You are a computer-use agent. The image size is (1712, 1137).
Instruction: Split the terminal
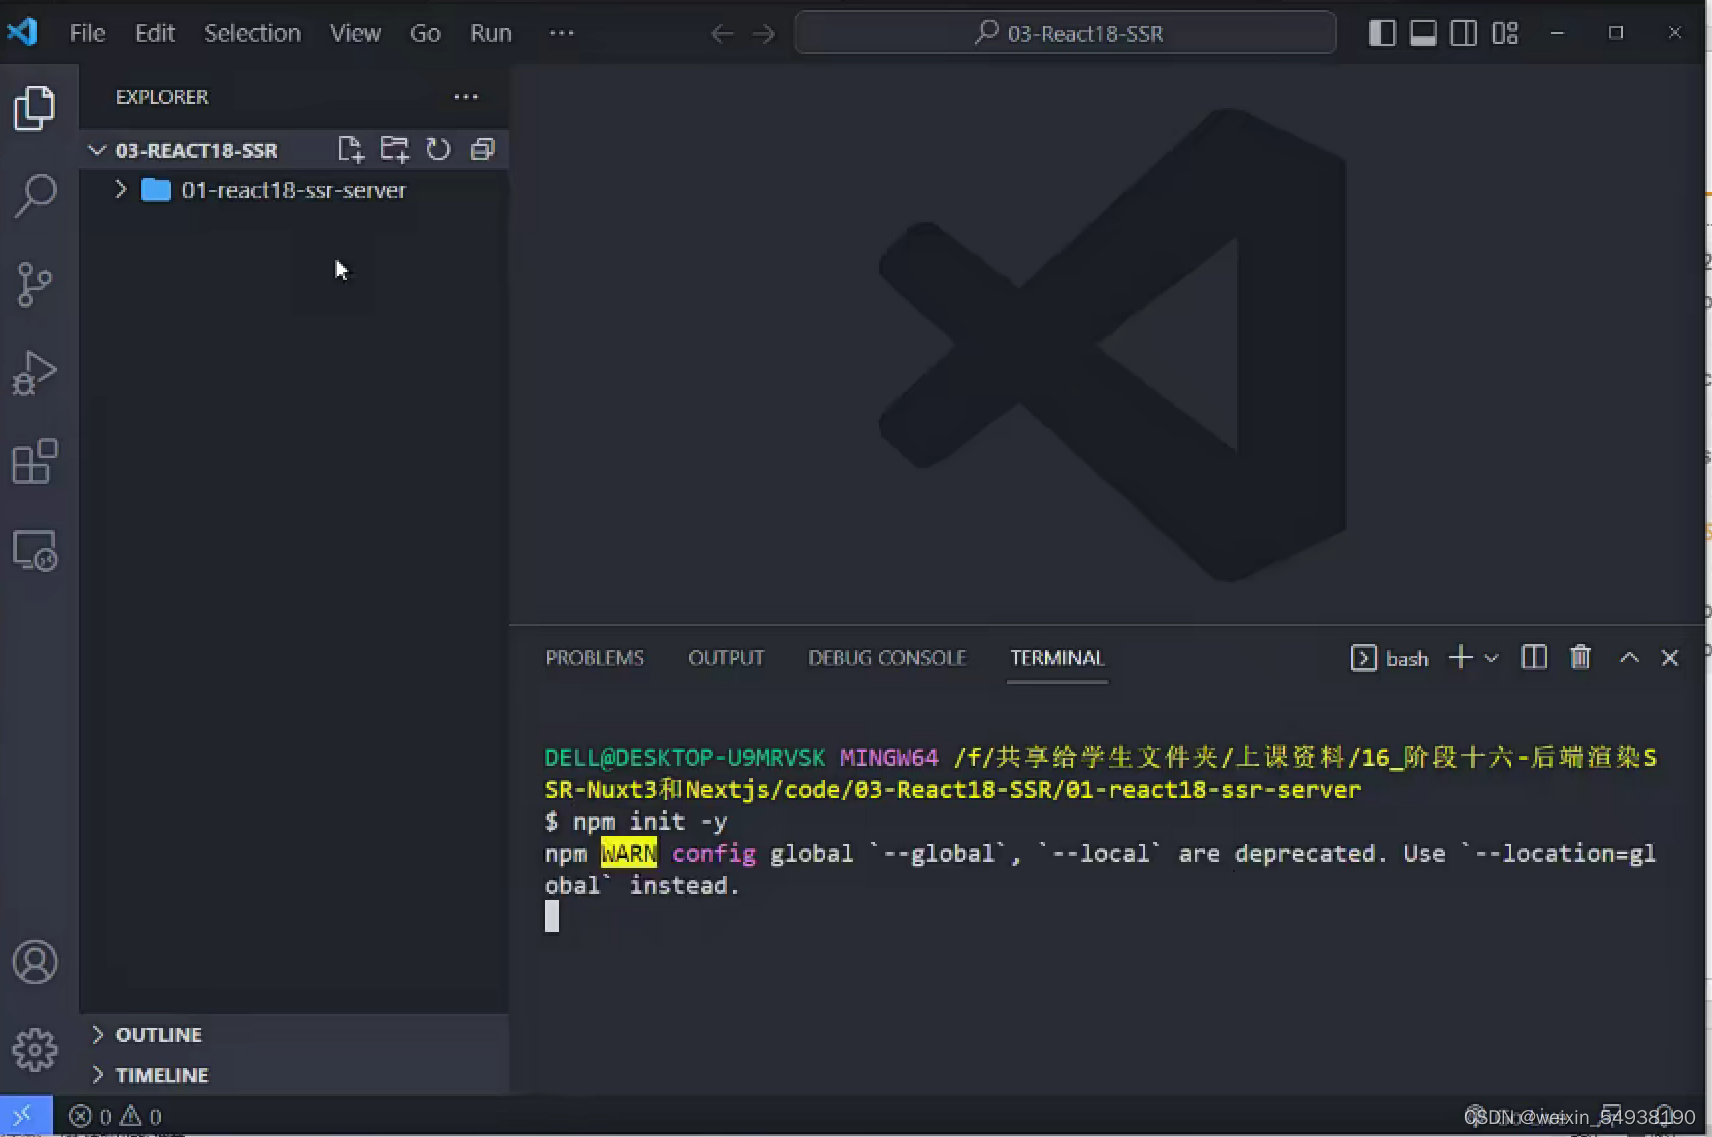tap(1533, 657)
